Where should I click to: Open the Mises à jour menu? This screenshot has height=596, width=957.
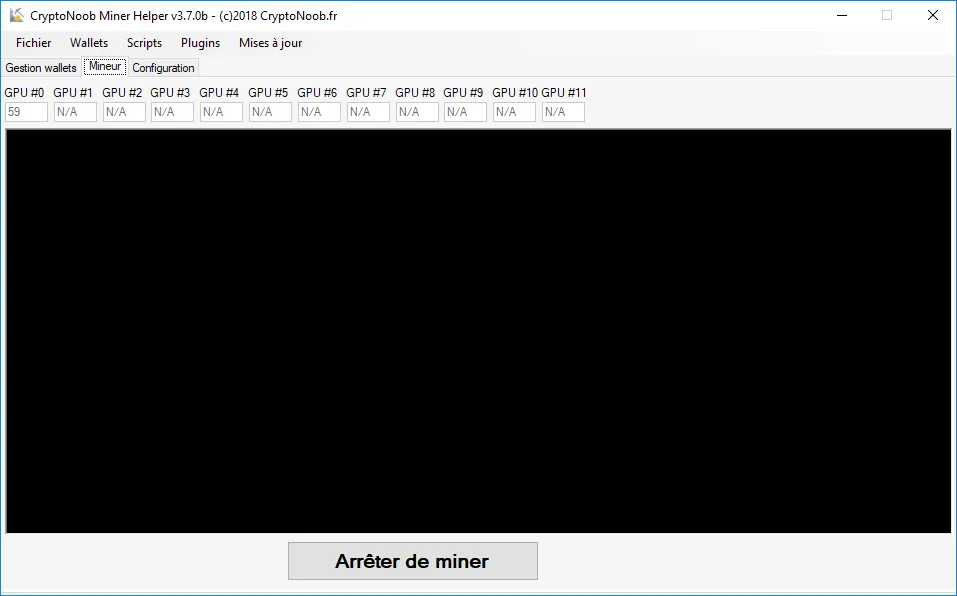tap(270, 43)
